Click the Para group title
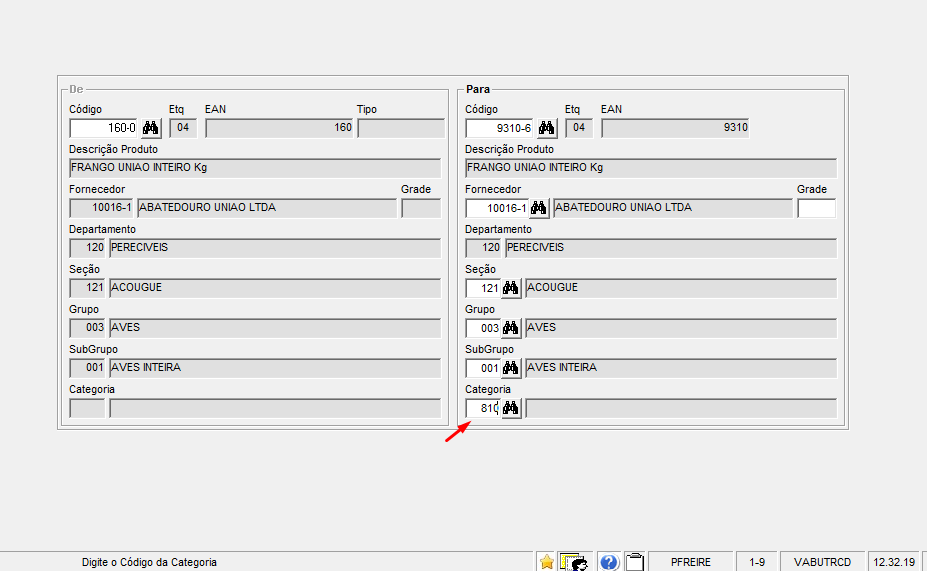 (x=478, y=89)
